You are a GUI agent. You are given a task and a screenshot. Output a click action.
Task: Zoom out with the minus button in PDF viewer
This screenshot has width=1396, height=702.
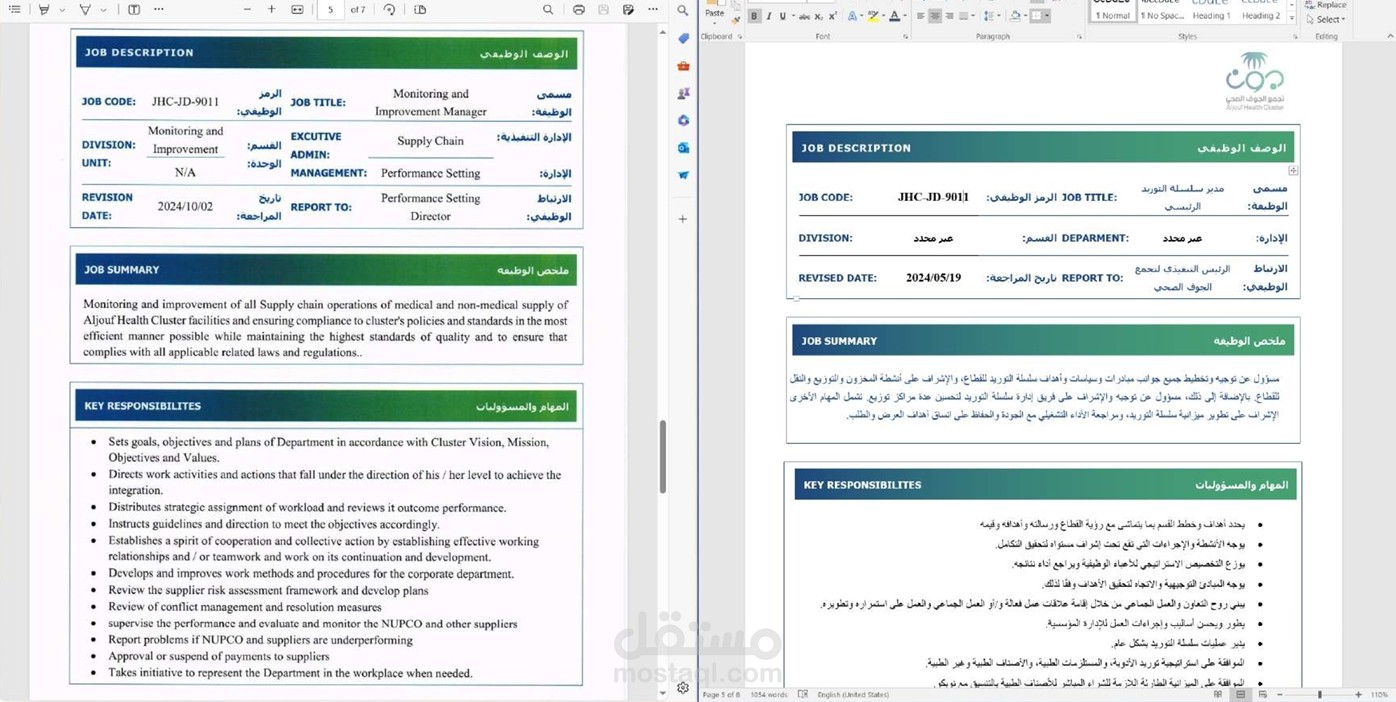247,9
